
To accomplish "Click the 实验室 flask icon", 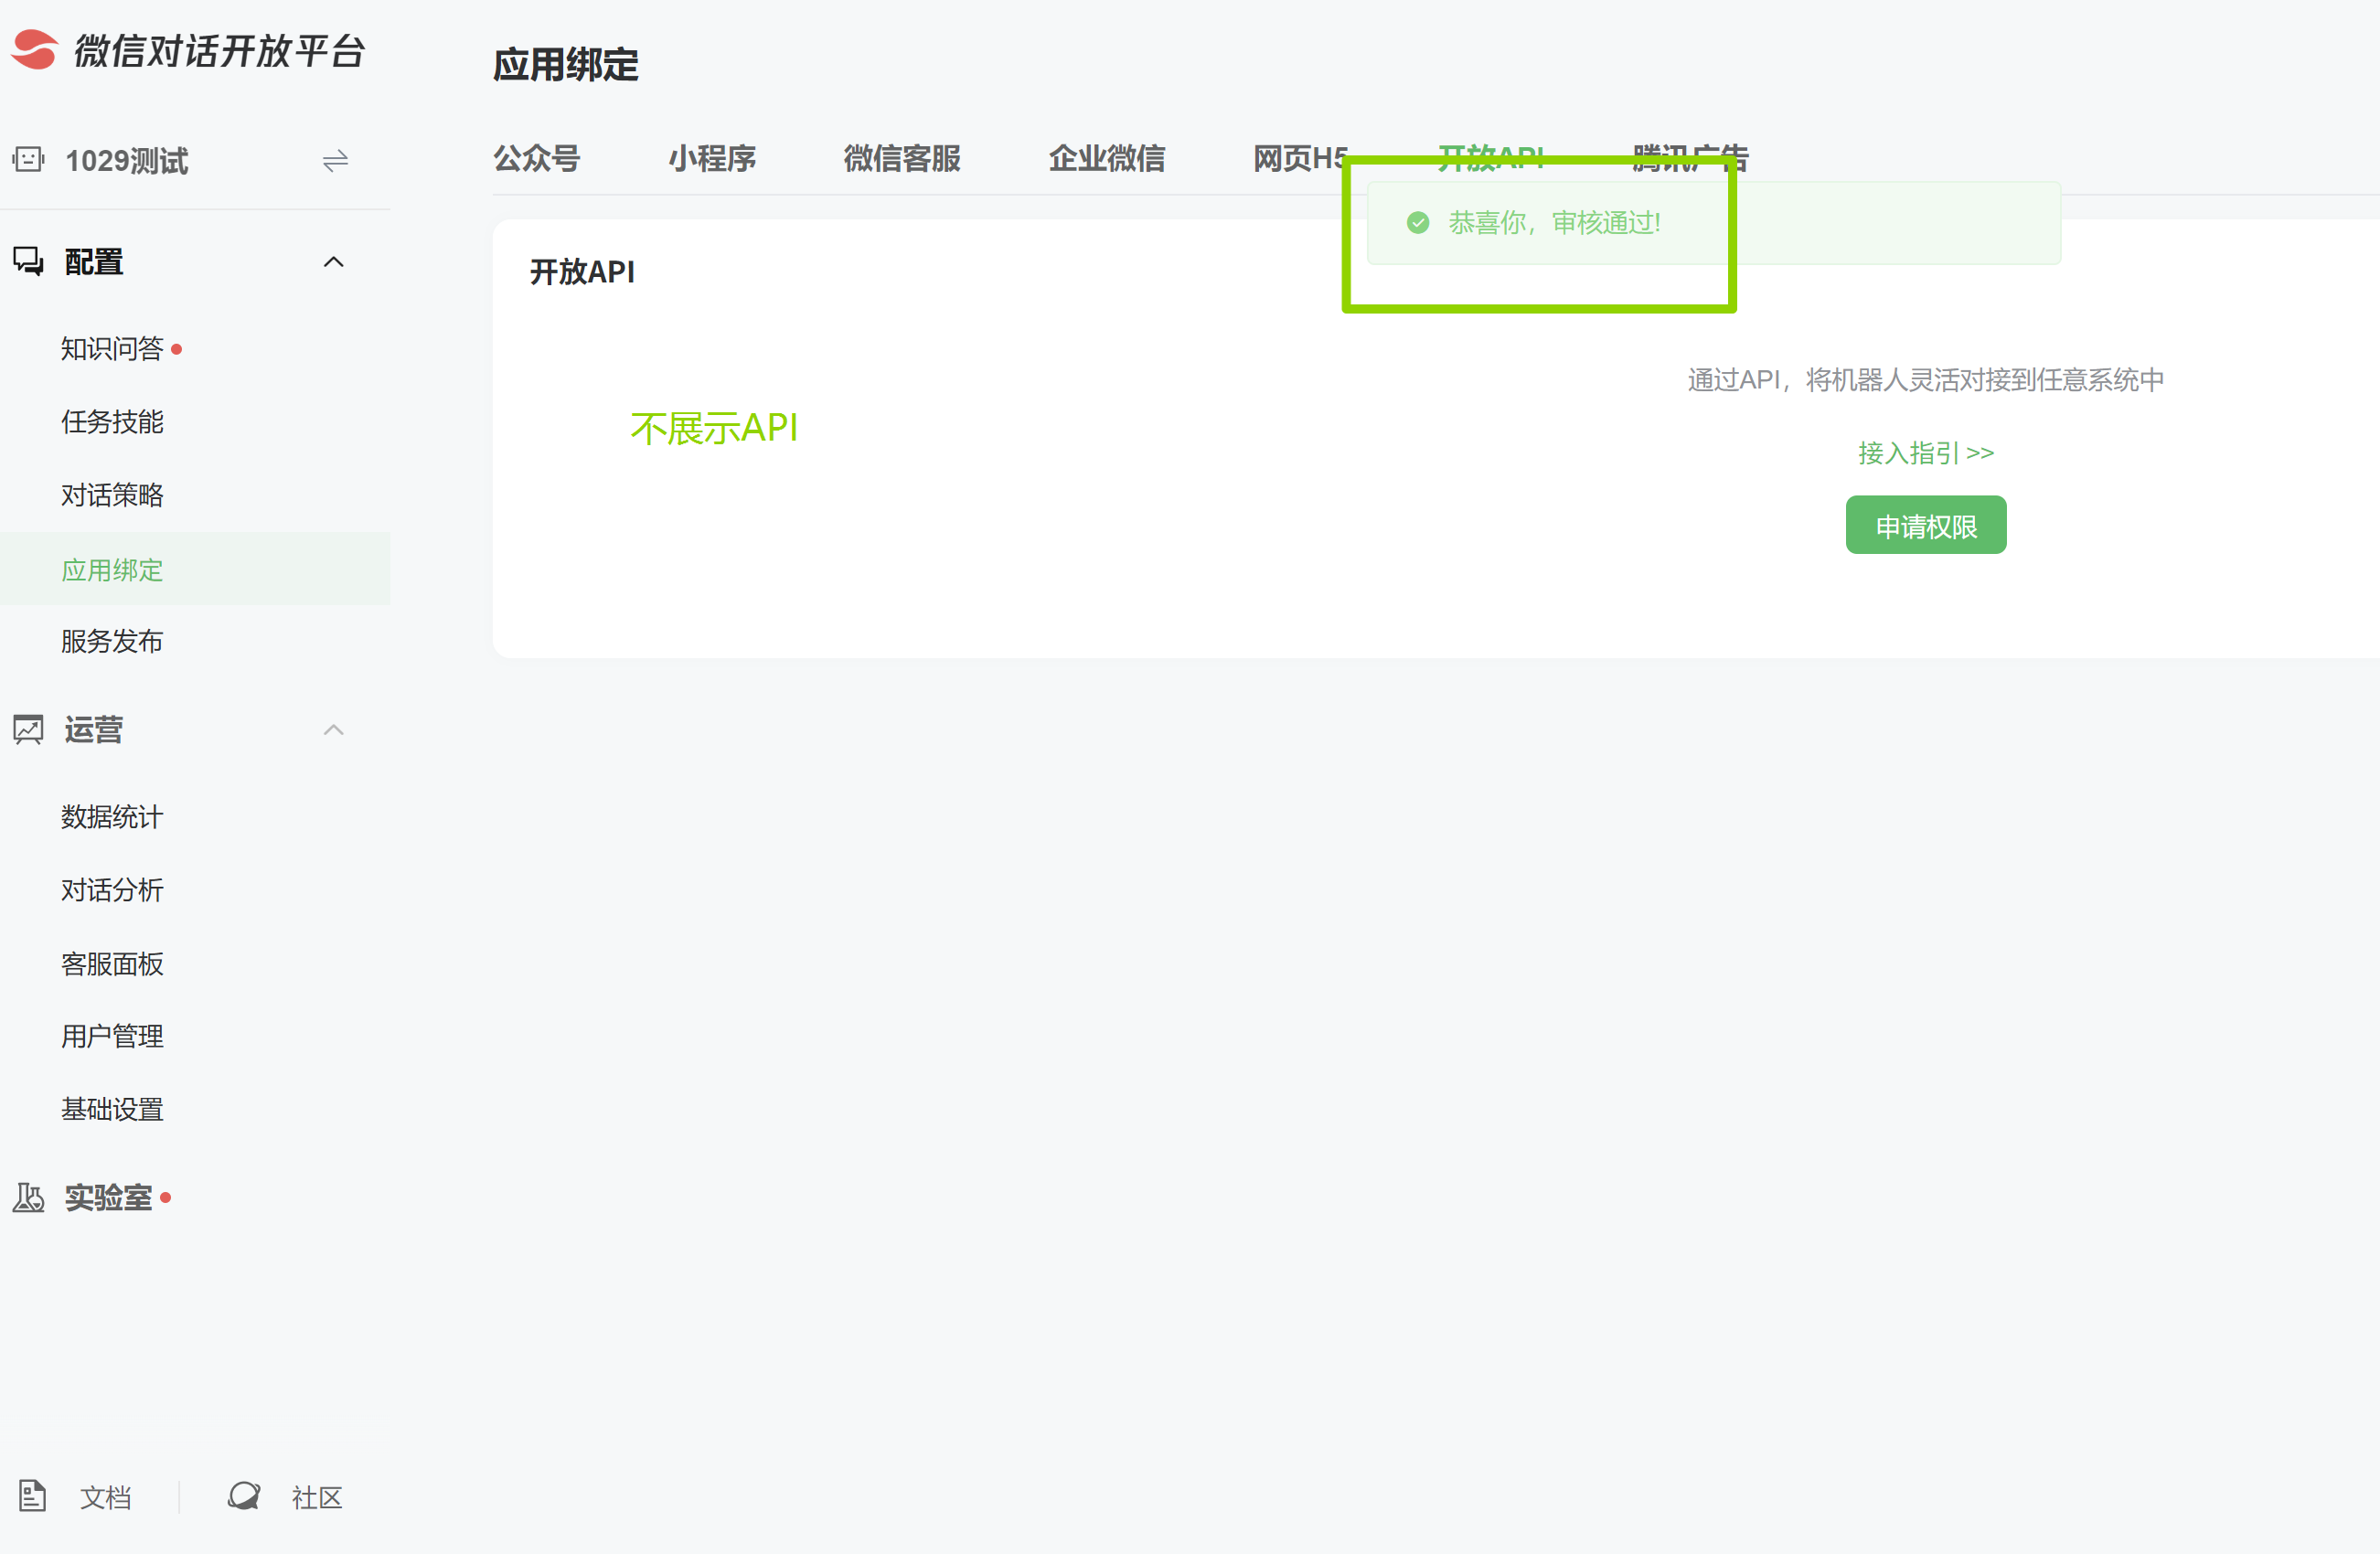I will (x=28, y=1197).
